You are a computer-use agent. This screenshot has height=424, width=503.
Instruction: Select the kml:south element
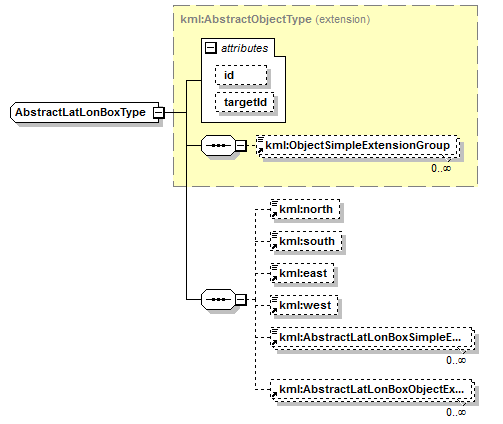click(306, 241)
